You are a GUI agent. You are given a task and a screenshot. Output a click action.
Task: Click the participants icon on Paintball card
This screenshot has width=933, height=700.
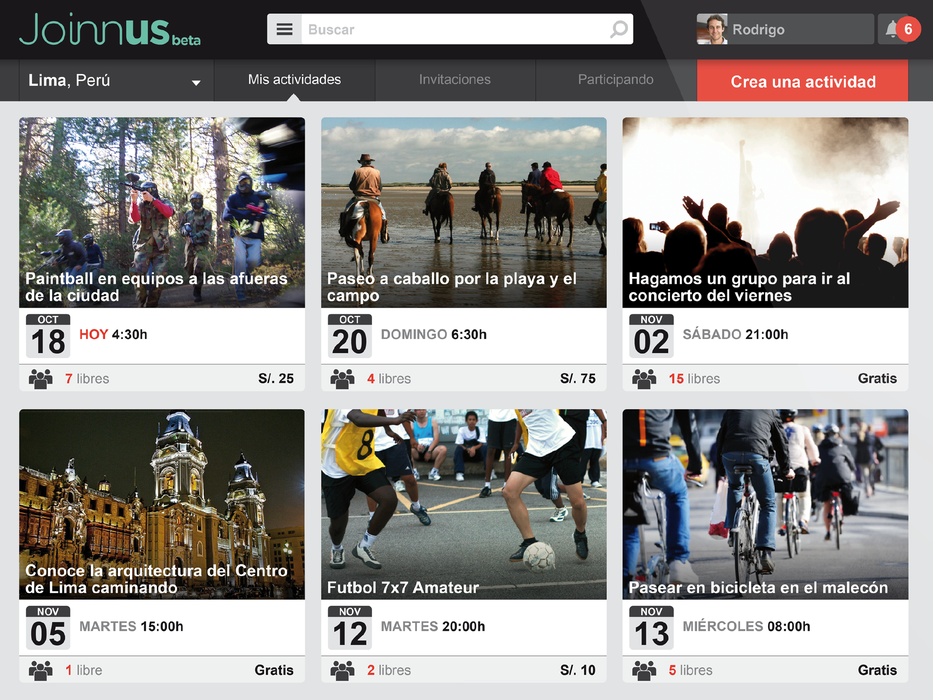[x=40, y=379]
